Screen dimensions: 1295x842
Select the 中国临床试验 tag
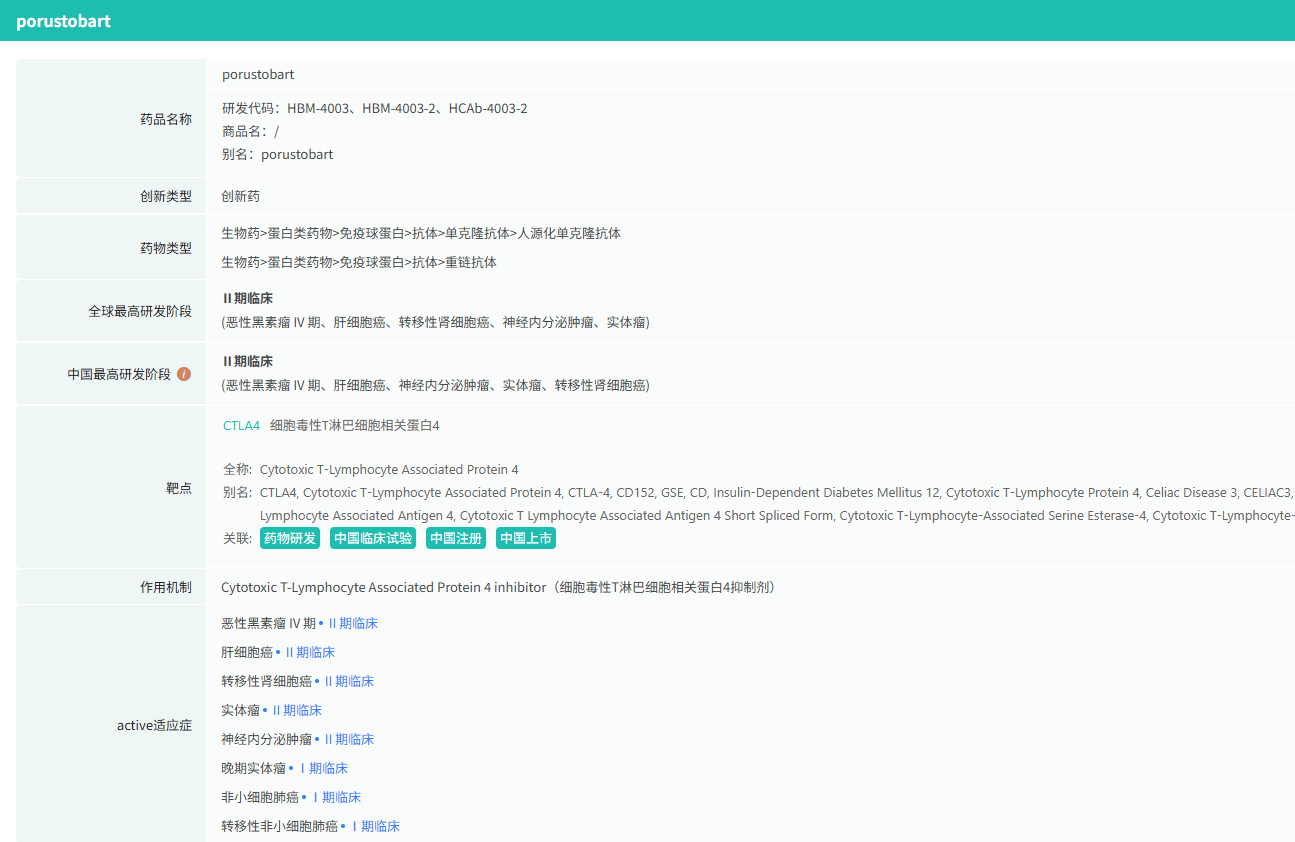tap(373, 539)
